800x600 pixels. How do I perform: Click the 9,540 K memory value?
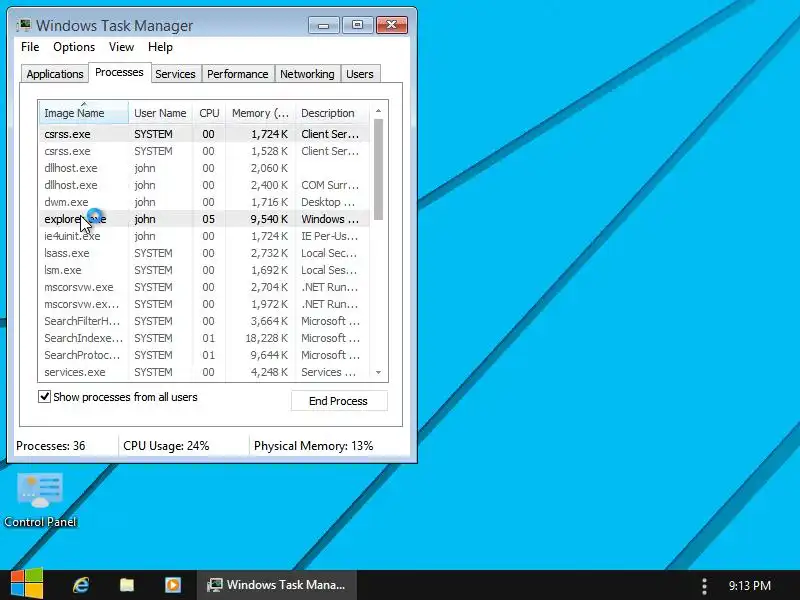pos(269,219)
